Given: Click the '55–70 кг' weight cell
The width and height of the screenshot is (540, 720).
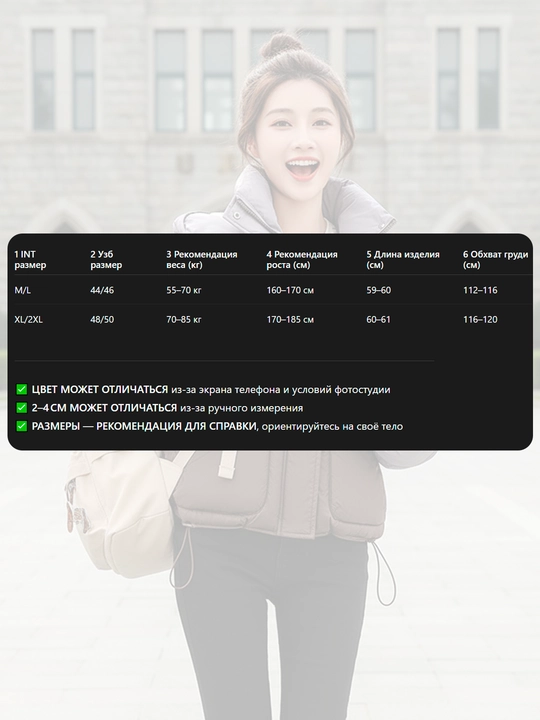Looking at the screenshot, I should point(184,290).
